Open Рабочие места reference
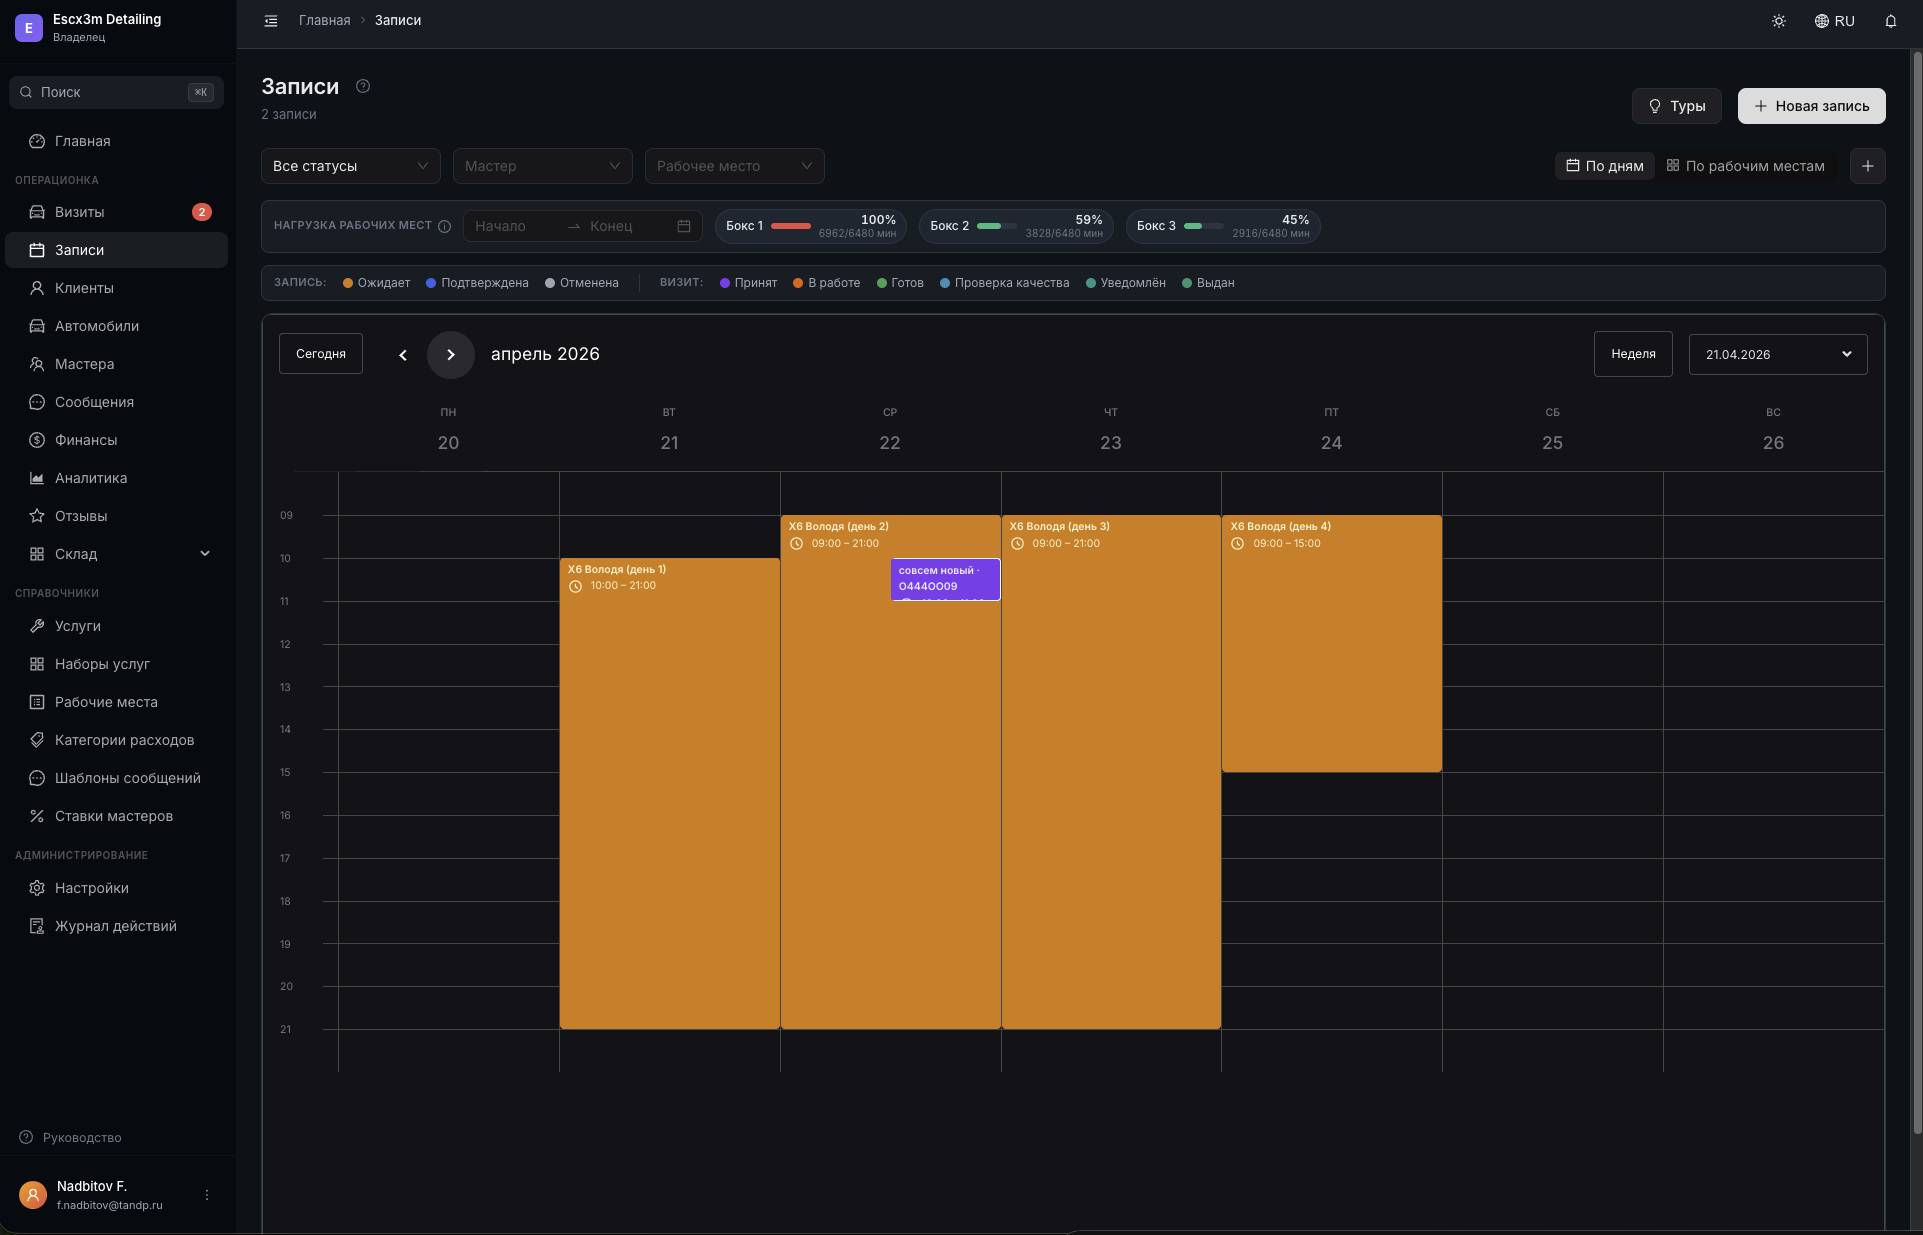 117,702
